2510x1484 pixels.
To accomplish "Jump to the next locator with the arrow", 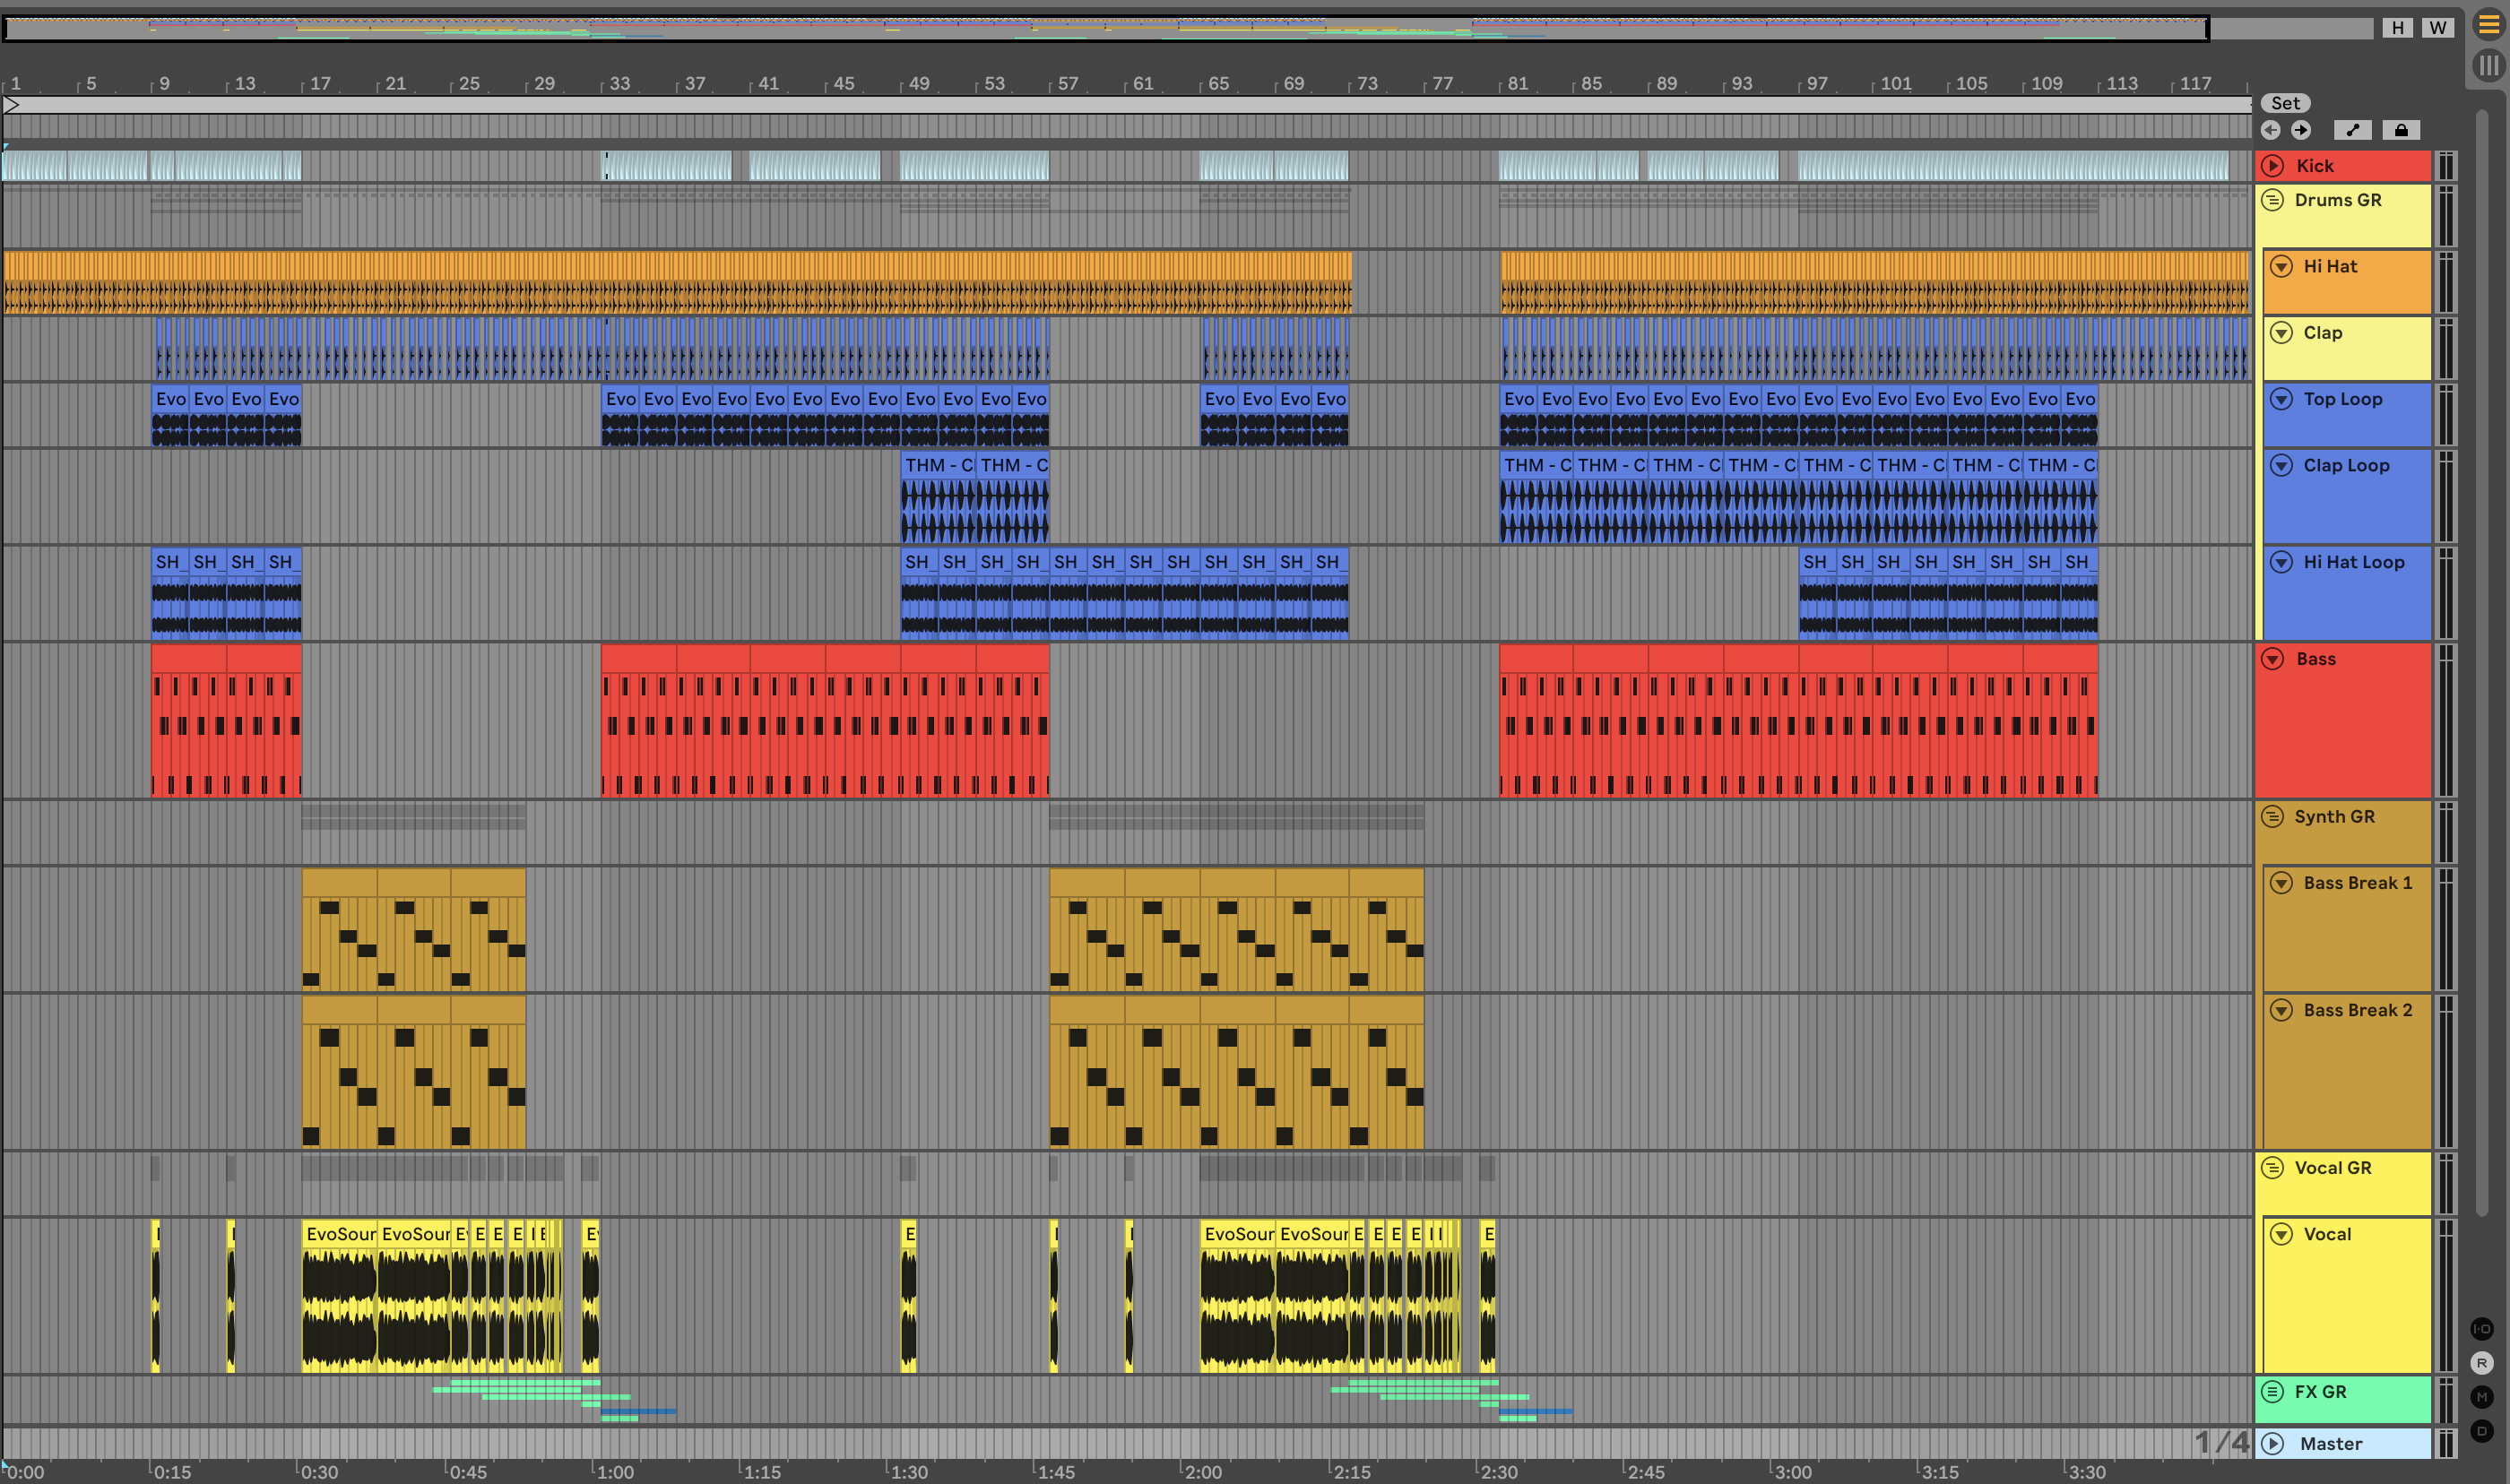I will click(x=2301, y=130).
